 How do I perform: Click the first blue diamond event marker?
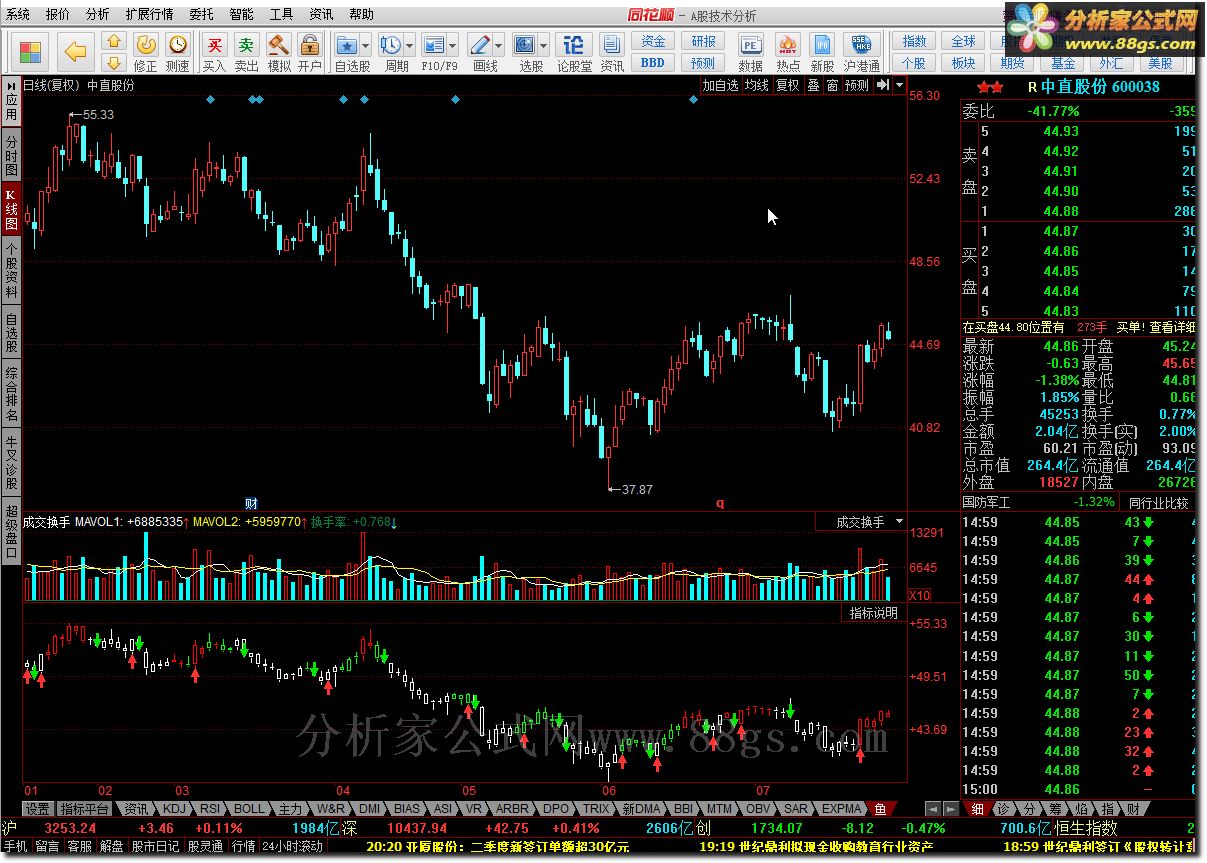pos(210,99)
